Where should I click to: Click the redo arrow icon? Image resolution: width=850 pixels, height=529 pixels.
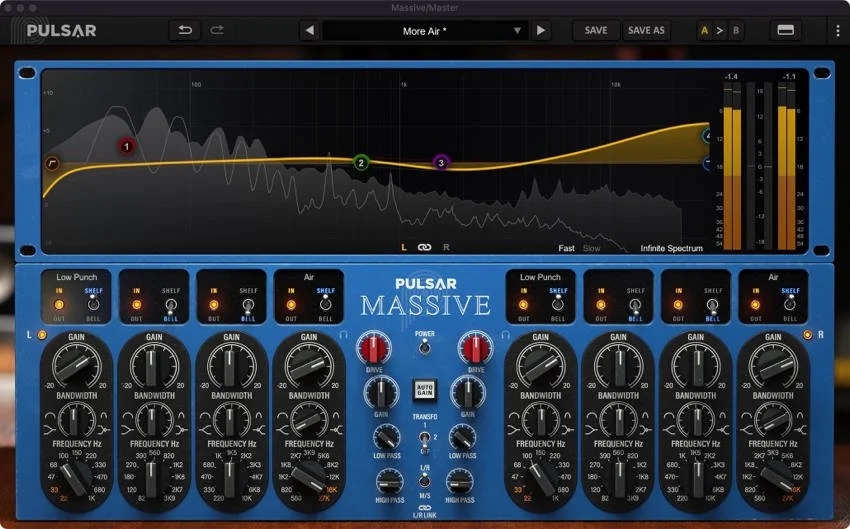[x=217, y=30]
